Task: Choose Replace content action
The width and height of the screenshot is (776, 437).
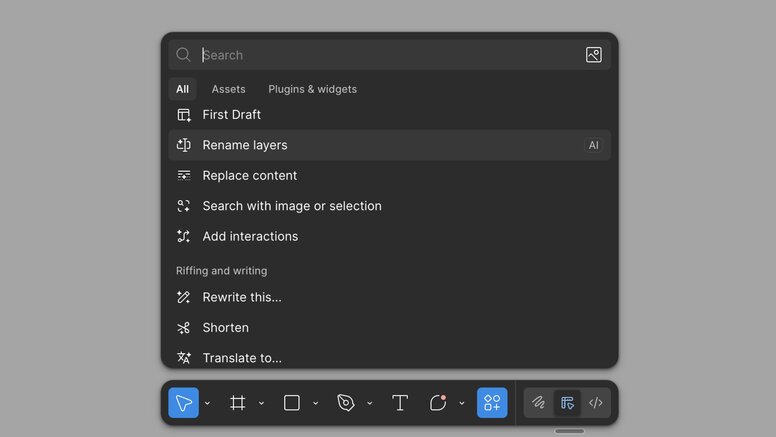Action: tap(389, 176)
